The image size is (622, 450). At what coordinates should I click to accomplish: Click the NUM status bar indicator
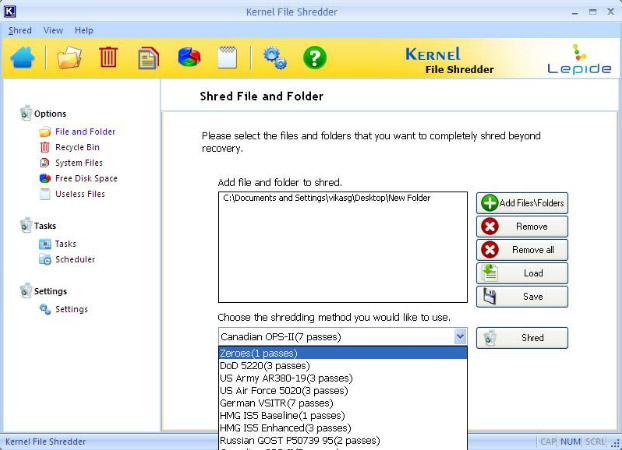570,442
